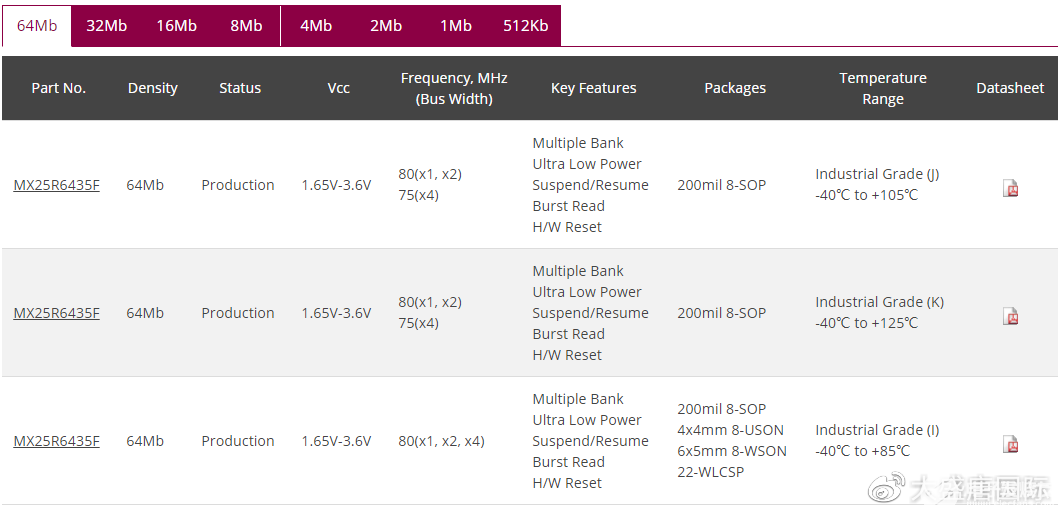This screenshot has height=514, width=1060.
Task: Open datasheet PDF for Industrial Grade (J) part
Action: click(x=1010, y=188)
